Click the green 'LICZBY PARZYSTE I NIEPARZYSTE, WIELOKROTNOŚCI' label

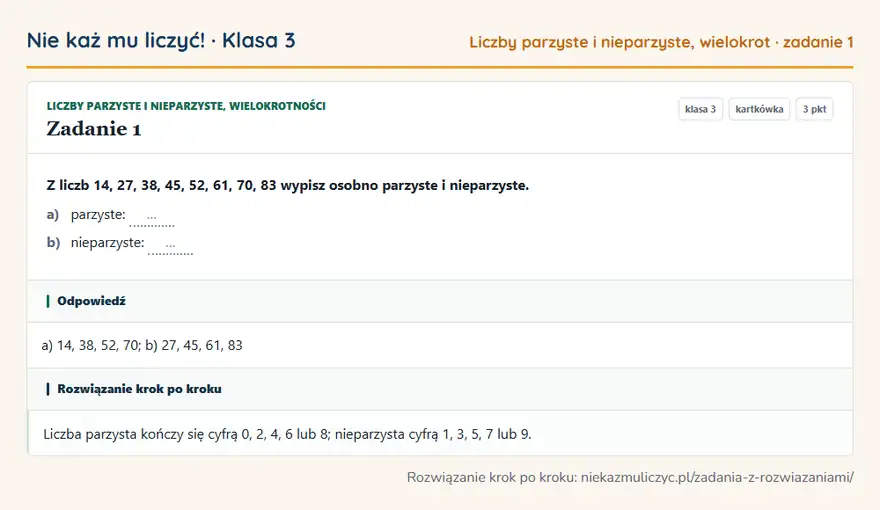(x=186, y=106)
